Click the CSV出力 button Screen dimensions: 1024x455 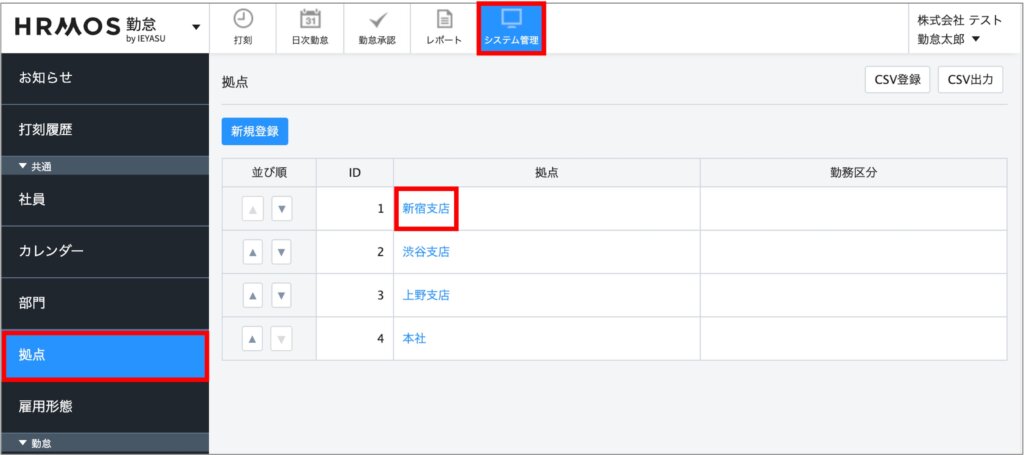970,80
